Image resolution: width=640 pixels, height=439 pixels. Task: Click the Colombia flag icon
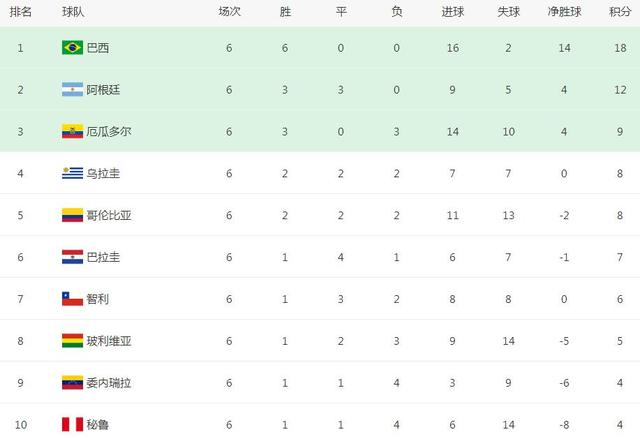(72, 215)
